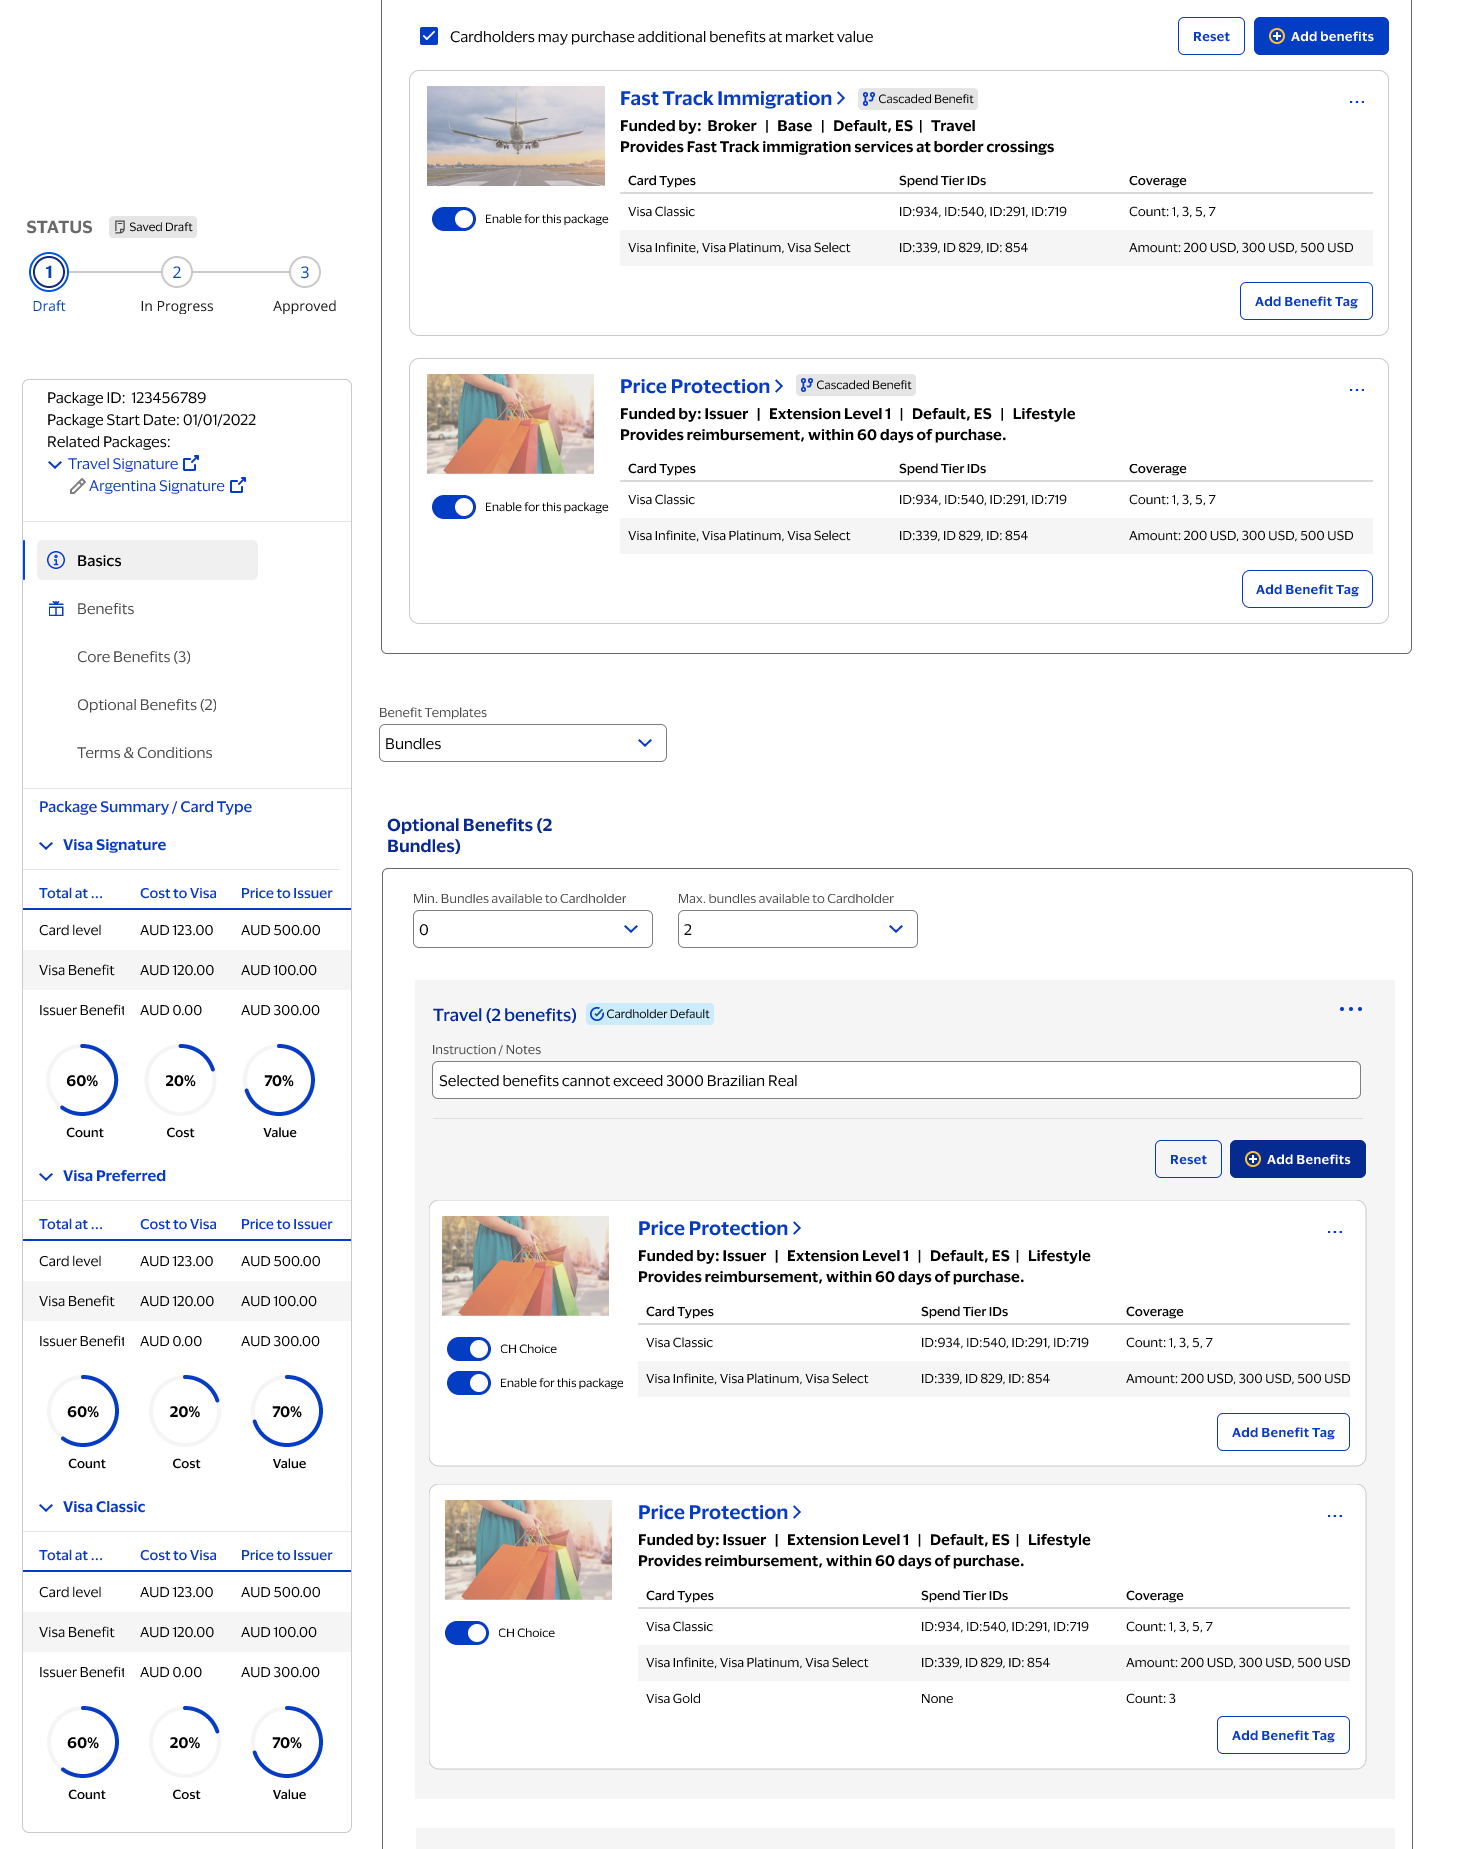Image resolution: width=1461 pixels, height=1849 pixels.
Task: Collapse the Visa Preferred summary section
Action: pyautogui.click(x=46, y=1176)
